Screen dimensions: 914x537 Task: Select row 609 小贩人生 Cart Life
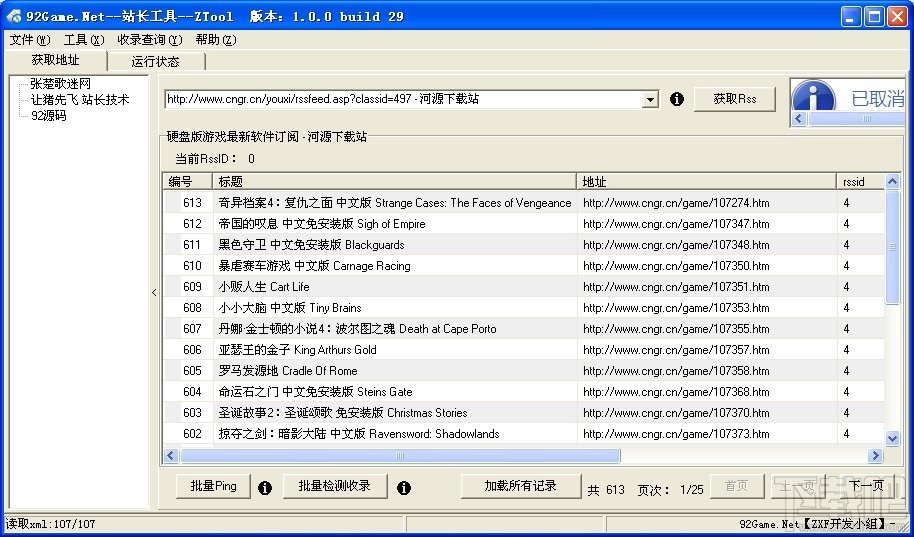[523, 287]
